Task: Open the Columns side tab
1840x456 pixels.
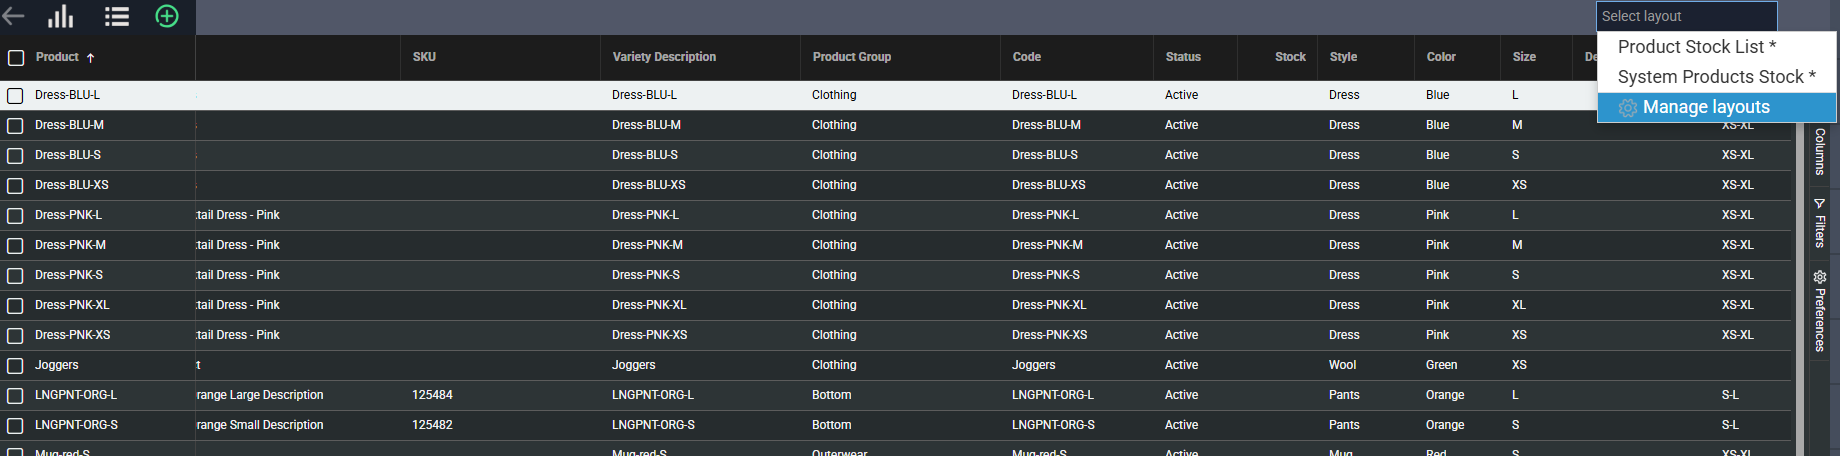Action: 1819,151
